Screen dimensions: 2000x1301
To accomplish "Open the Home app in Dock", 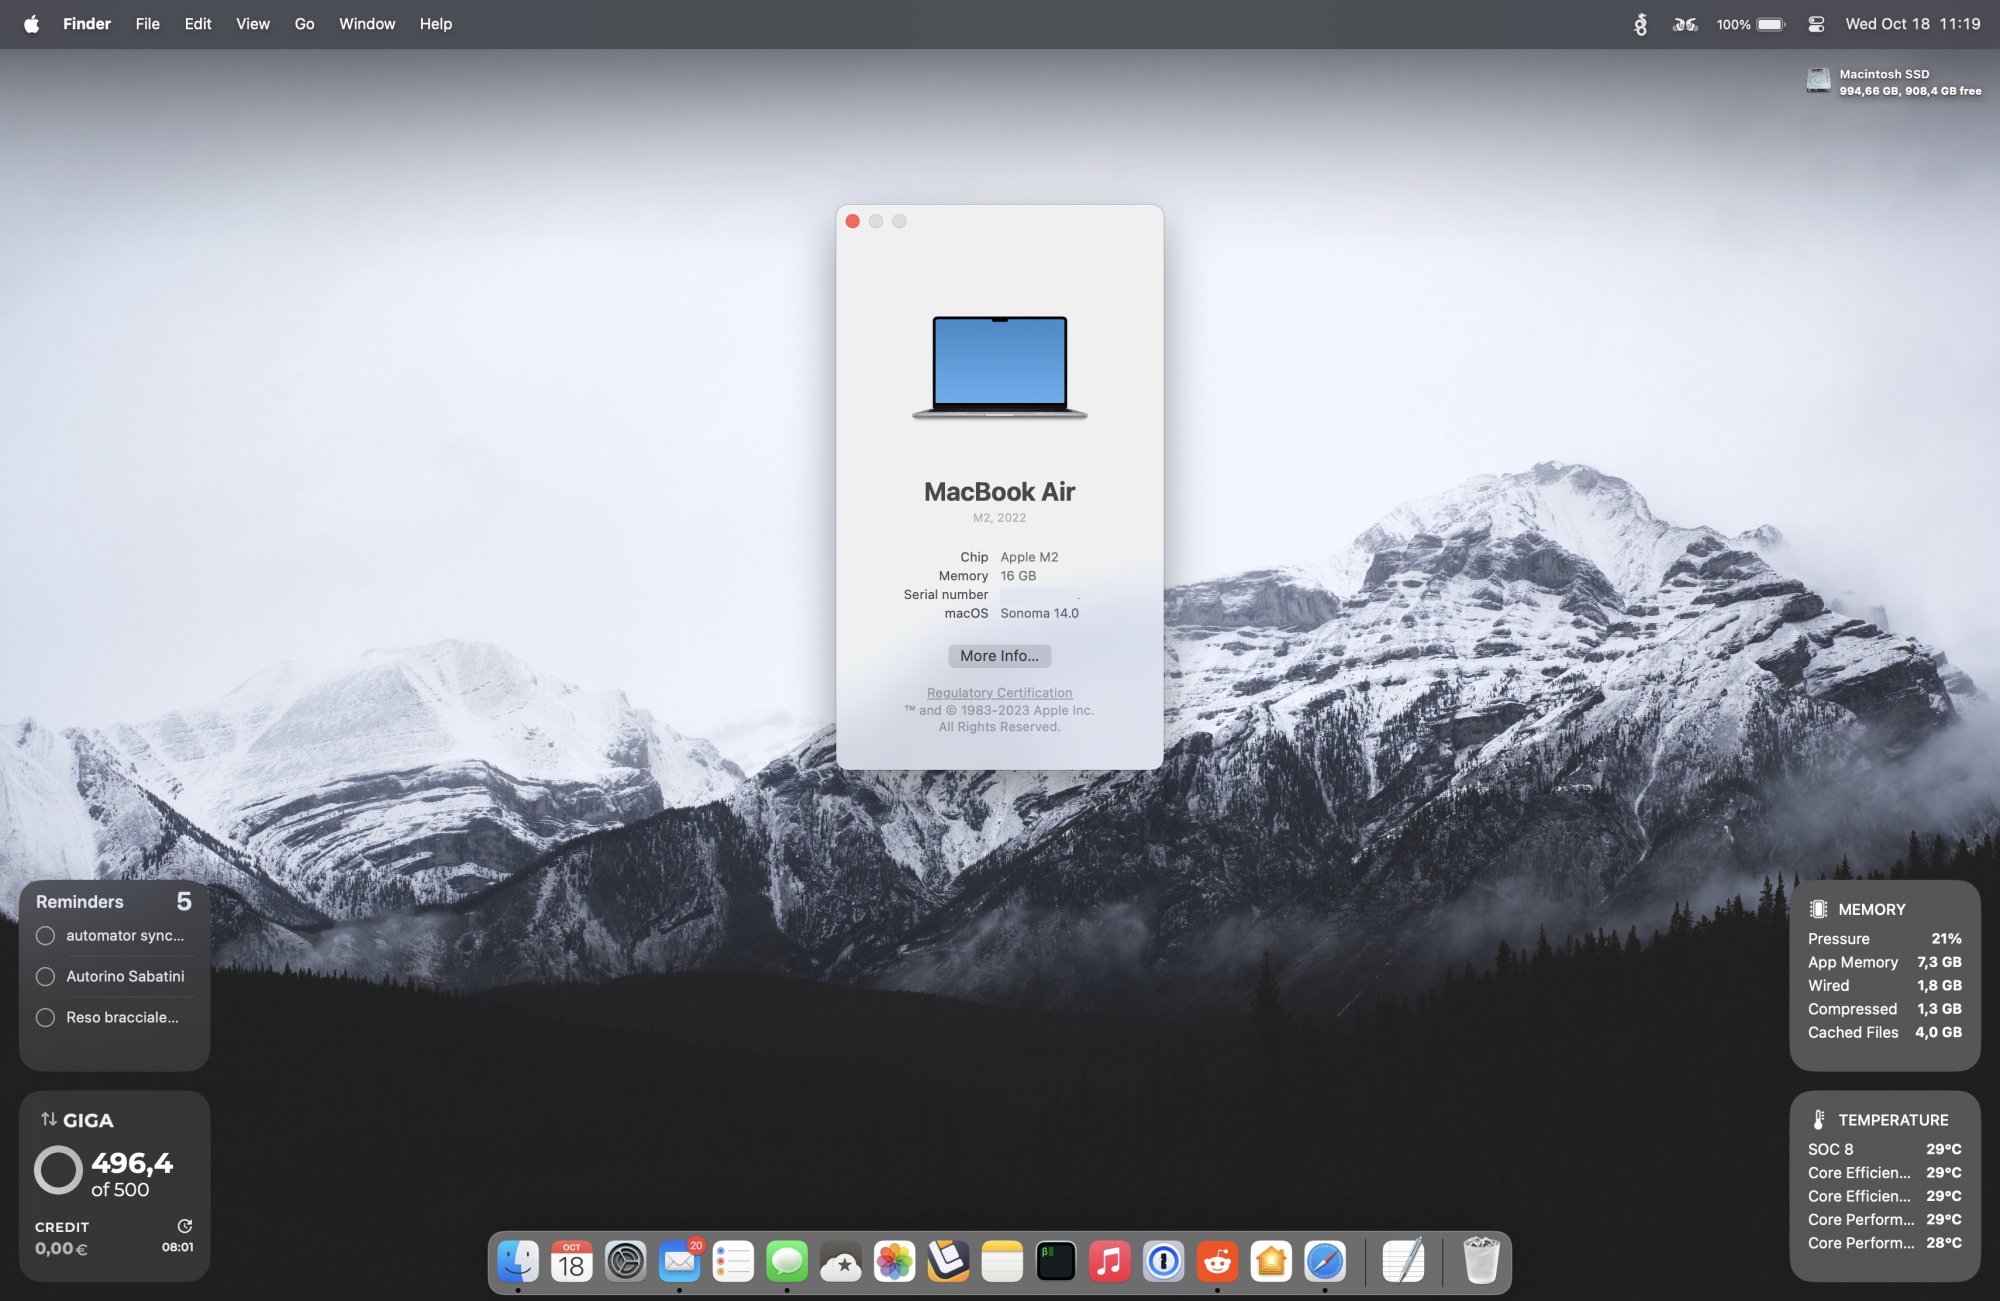I will 1271,1262.
